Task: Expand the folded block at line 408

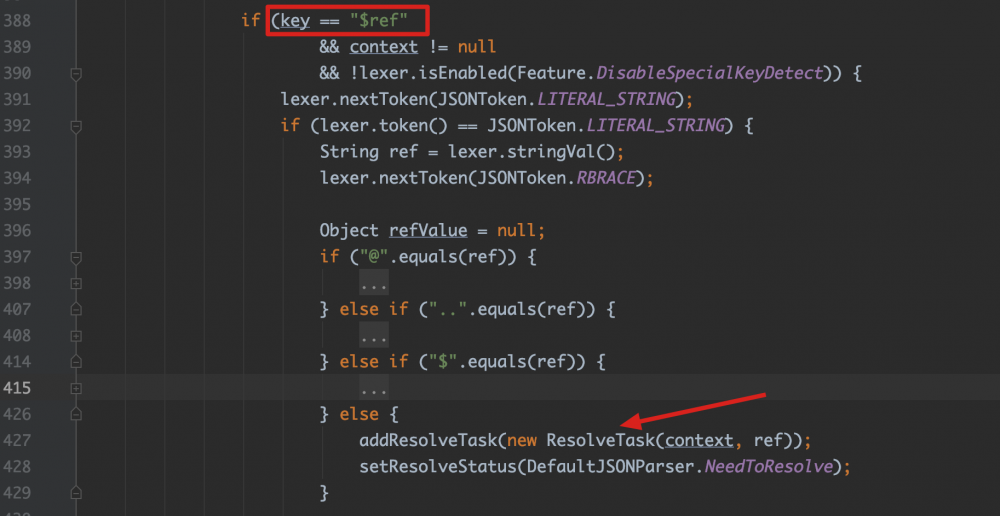Action: [76, 335]
